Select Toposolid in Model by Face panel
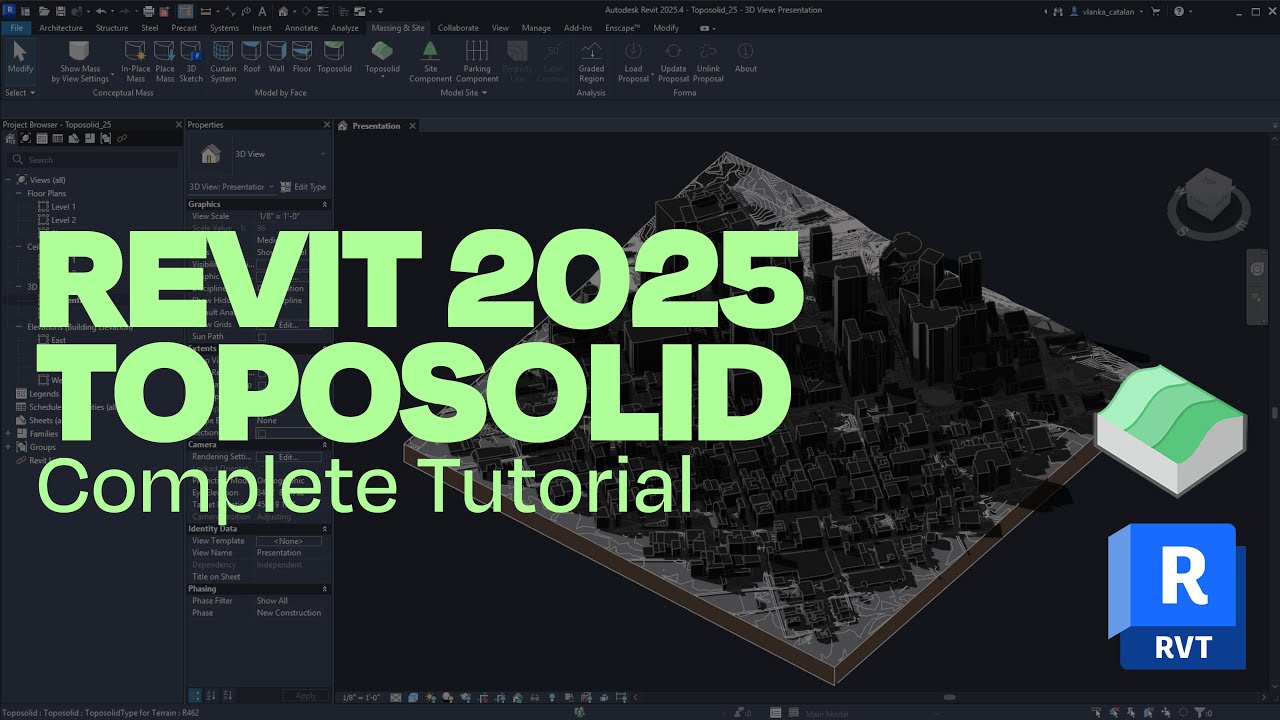This screenshot has height=720, width=1280. pos(334,58)
